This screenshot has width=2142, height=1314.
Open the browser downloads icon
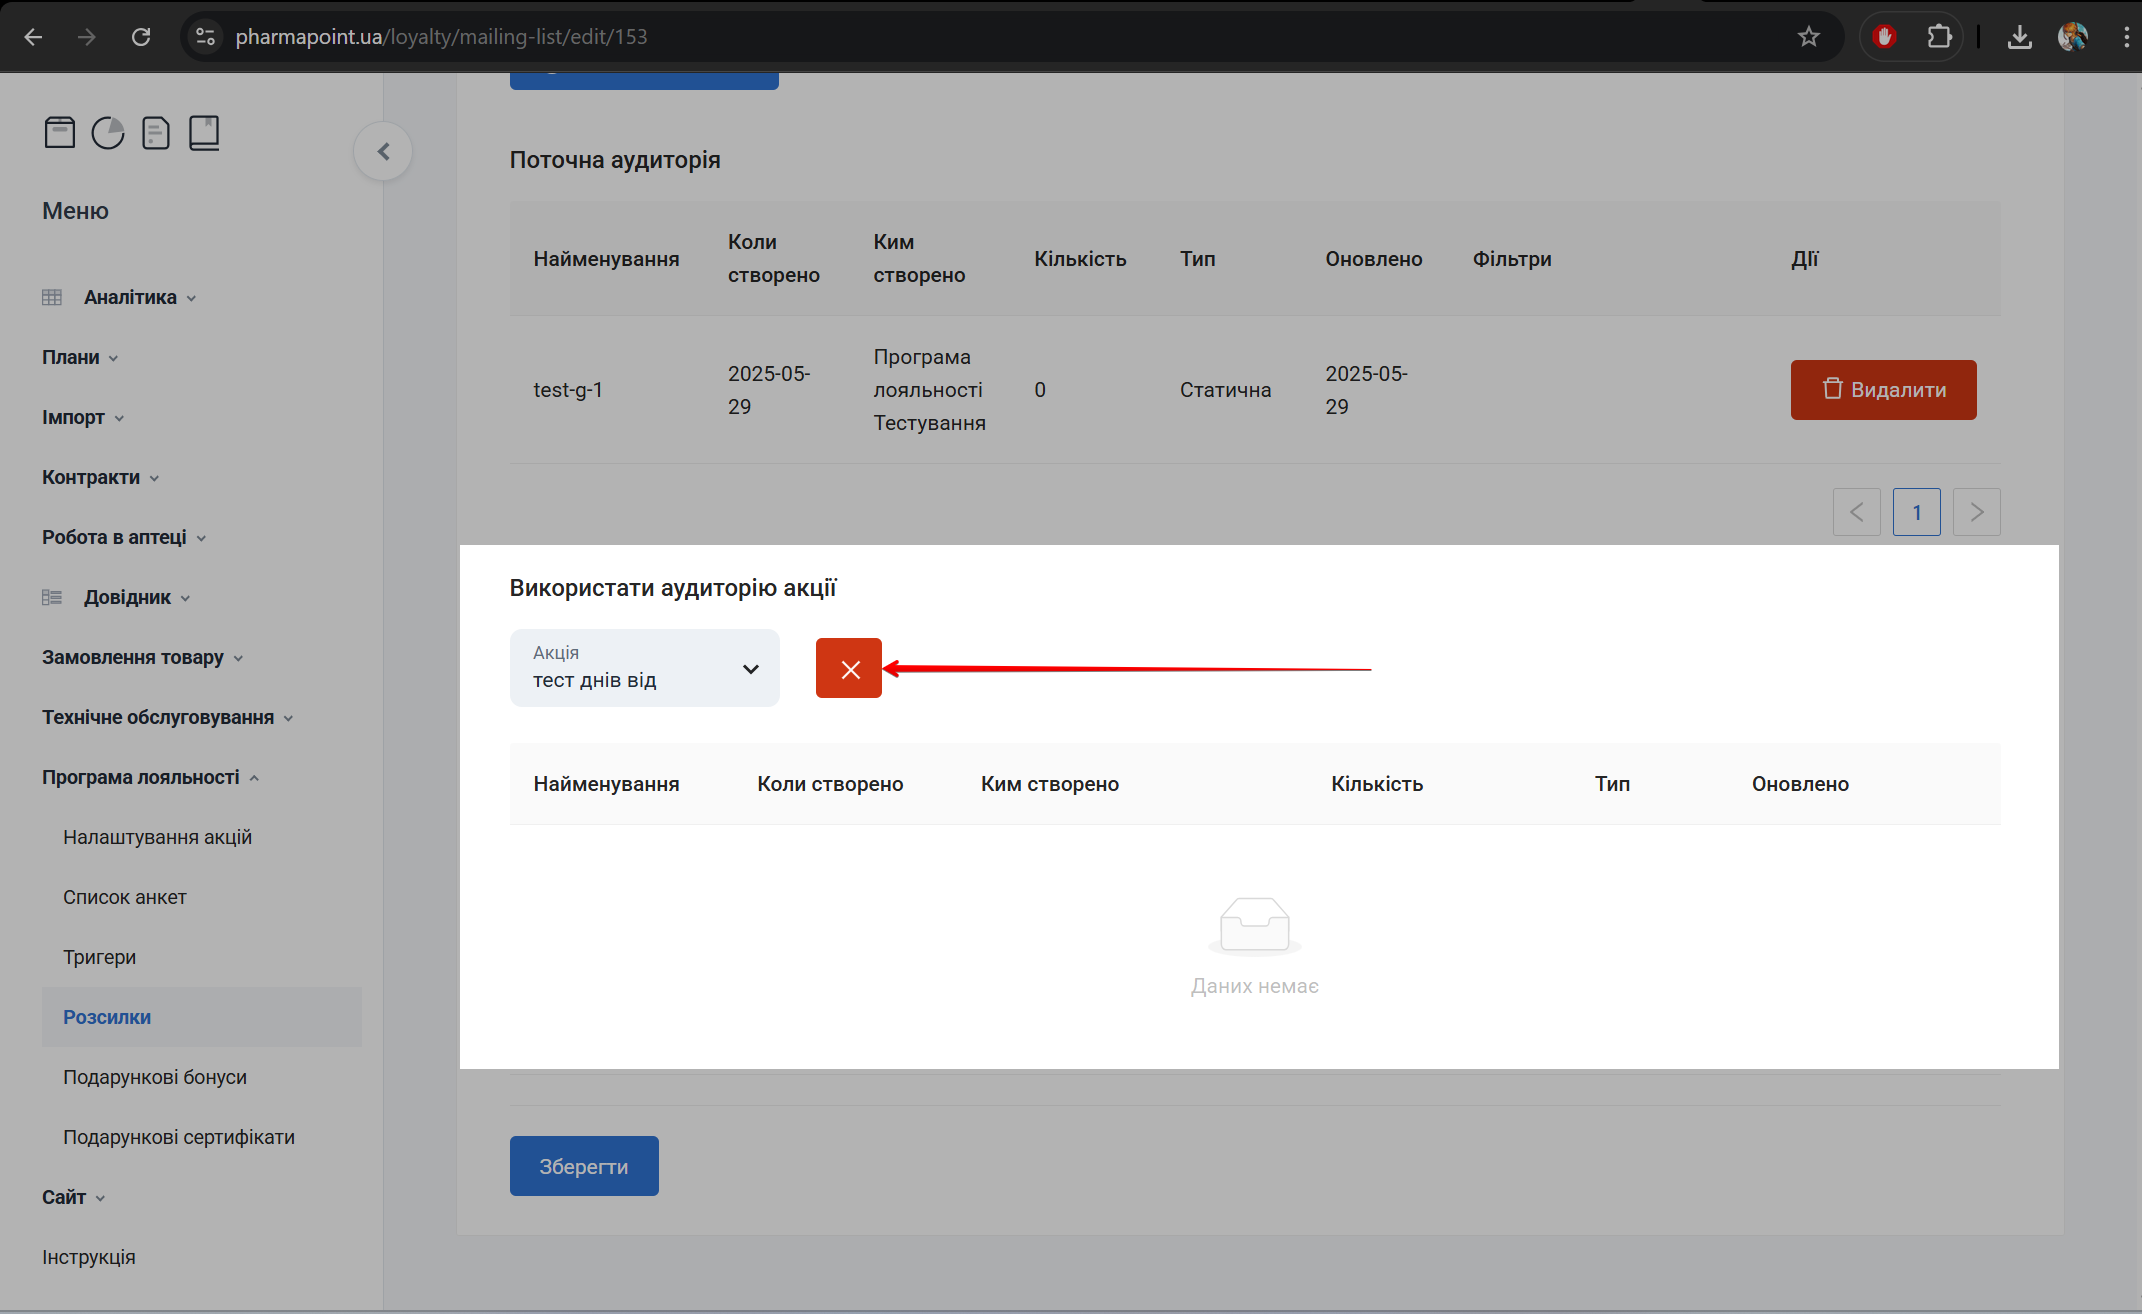2019,37
